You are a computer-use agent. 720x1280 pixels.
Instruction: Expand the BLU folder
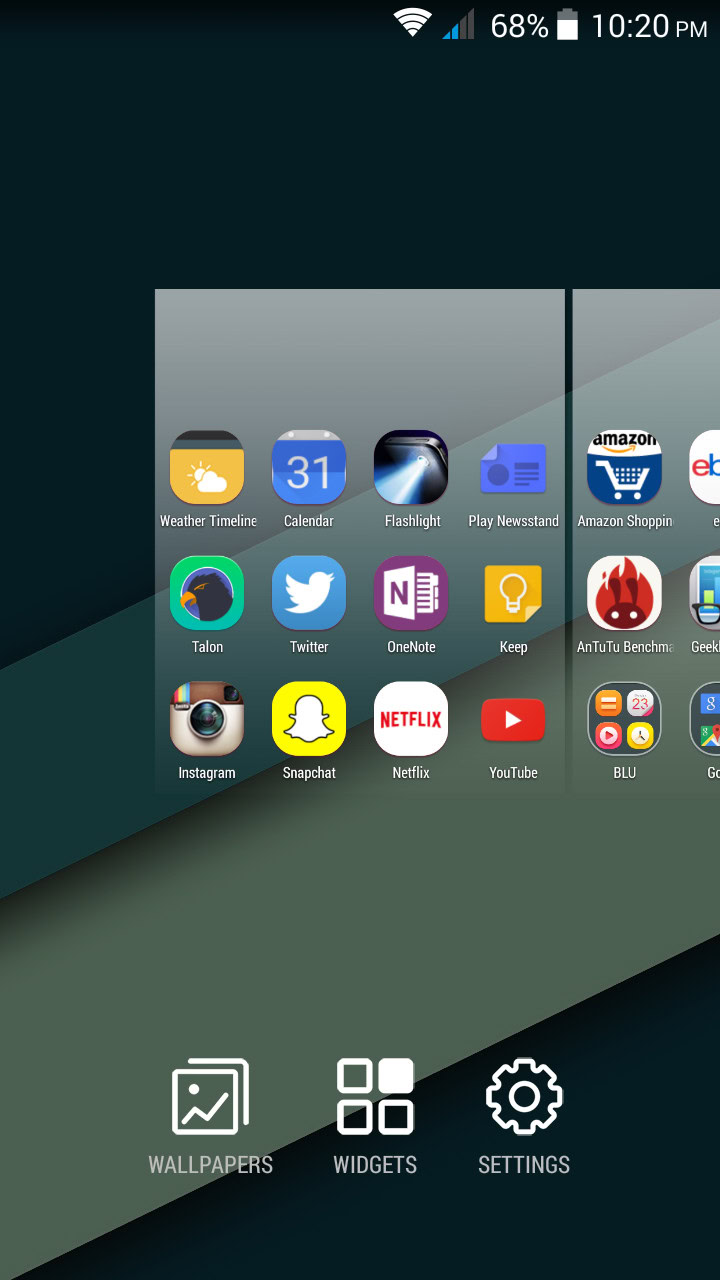pos(624,720)
